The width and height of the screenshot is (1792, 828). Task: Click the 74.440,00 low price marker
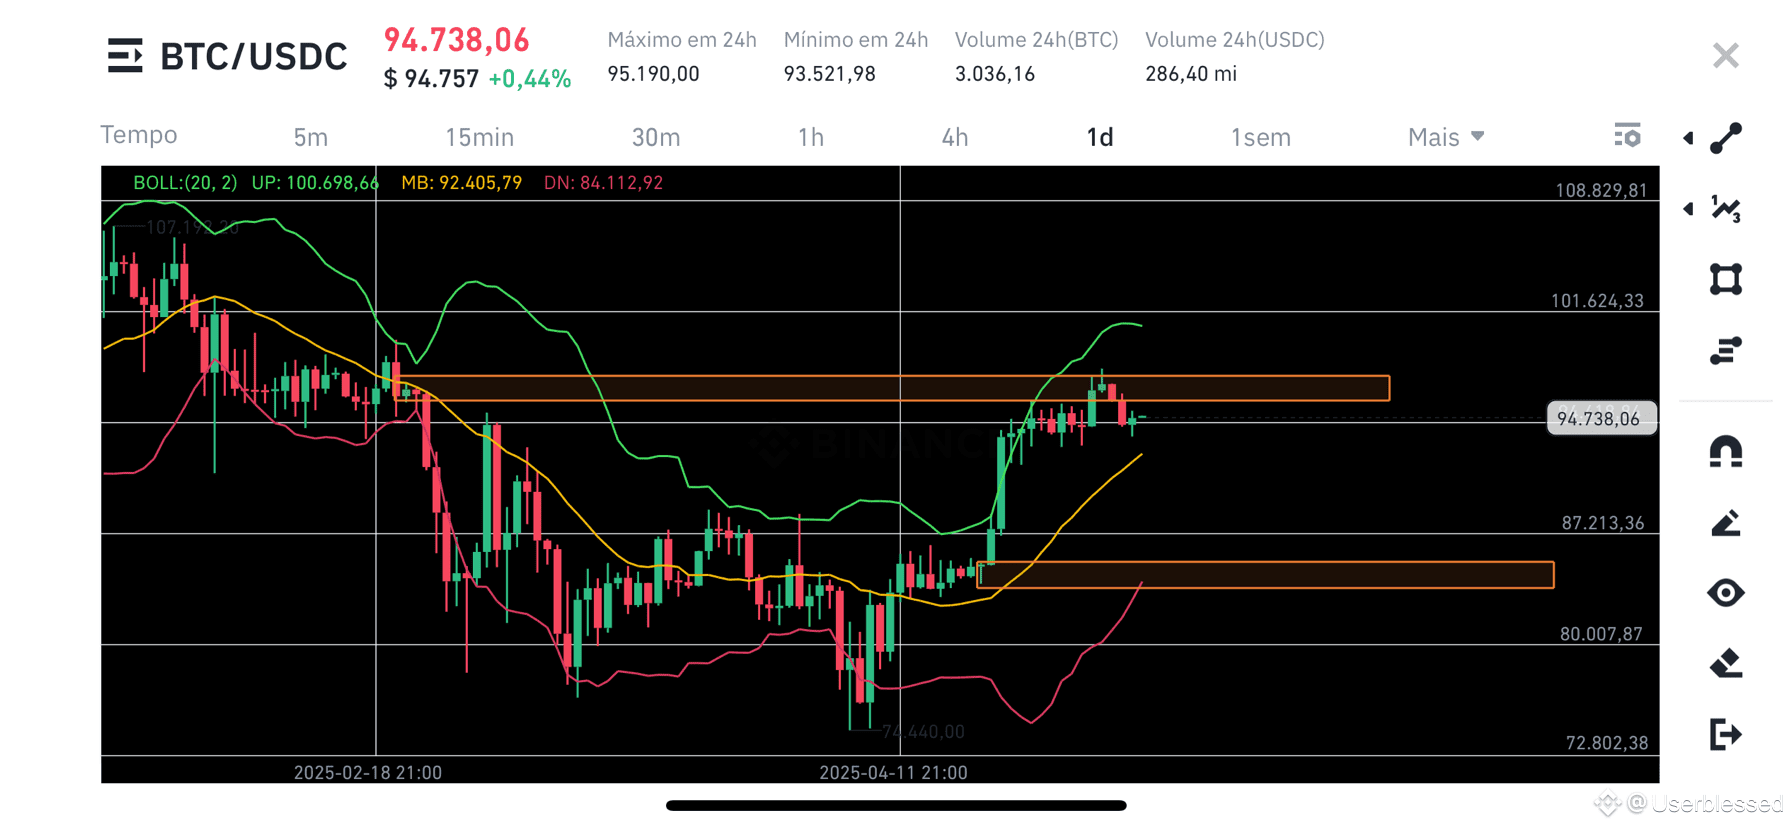click(x=923, y=732)
